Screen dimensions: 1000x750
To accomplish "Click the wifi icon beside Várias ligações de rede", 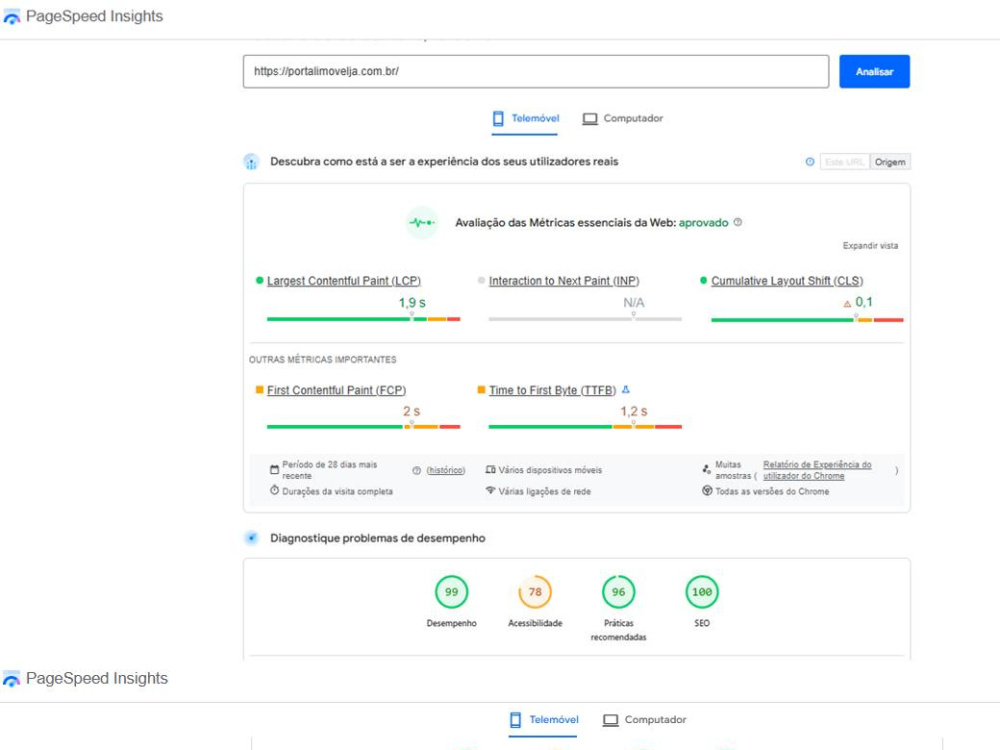I will pyautogui.click(x=490, y=490).
